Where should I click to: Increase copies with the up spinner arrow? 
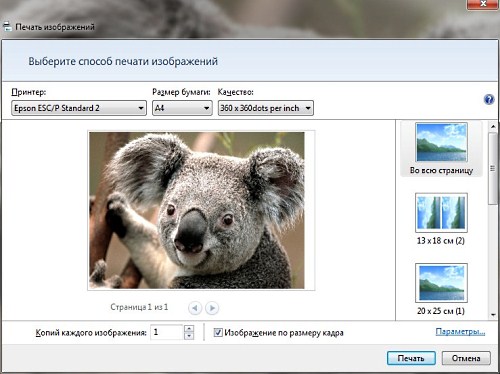(189, 329)
